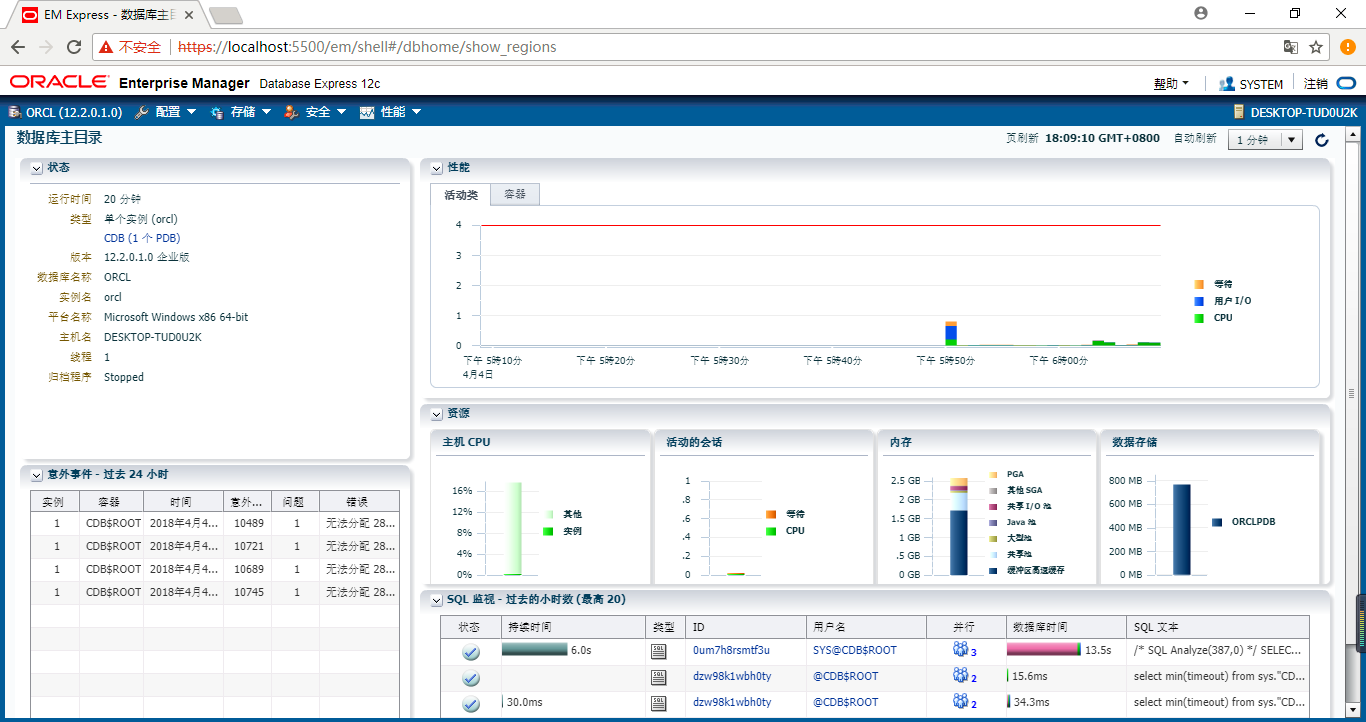The height and width of the screenshot is (722, 1366).
Task: Click incident number 10745 cell
Action: coord(248,592)
